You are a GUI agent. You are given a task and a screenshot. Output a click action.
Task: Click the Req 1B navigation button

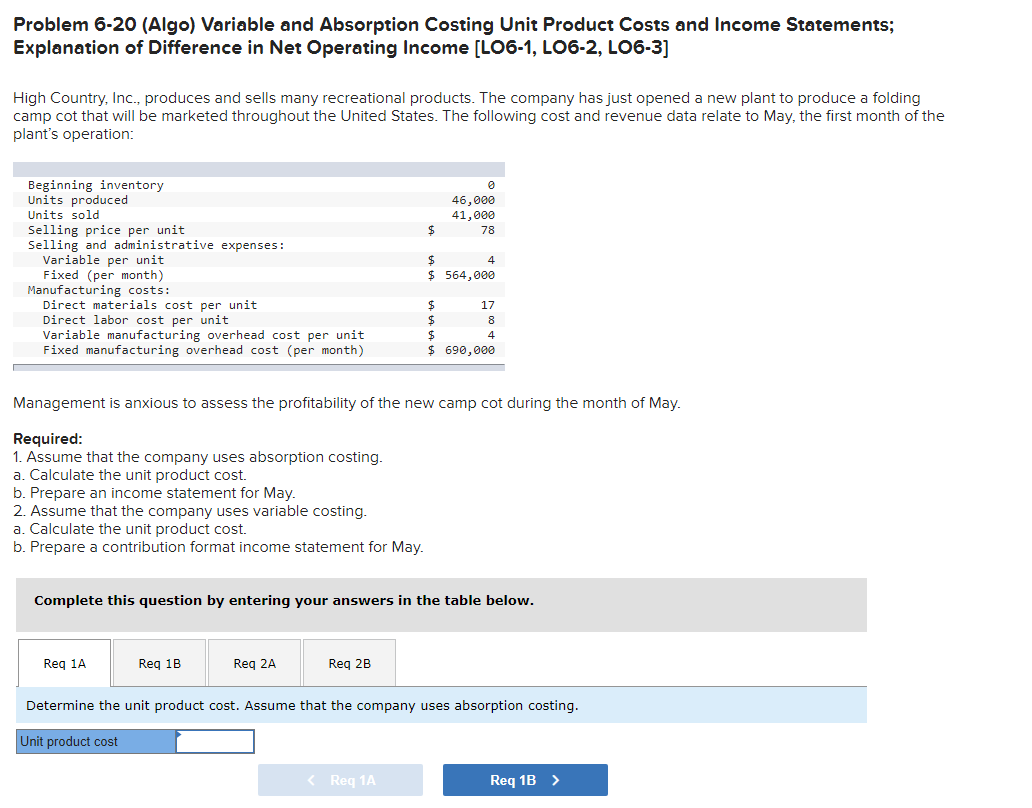524,780
